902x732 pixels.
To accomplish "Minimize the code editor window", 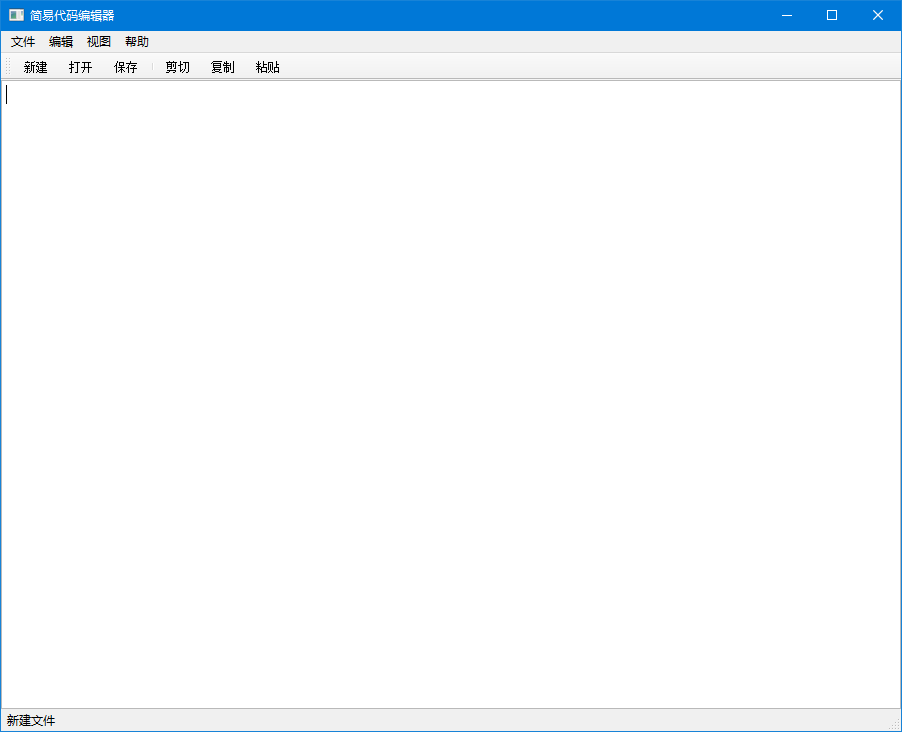I will pos(786,15).
